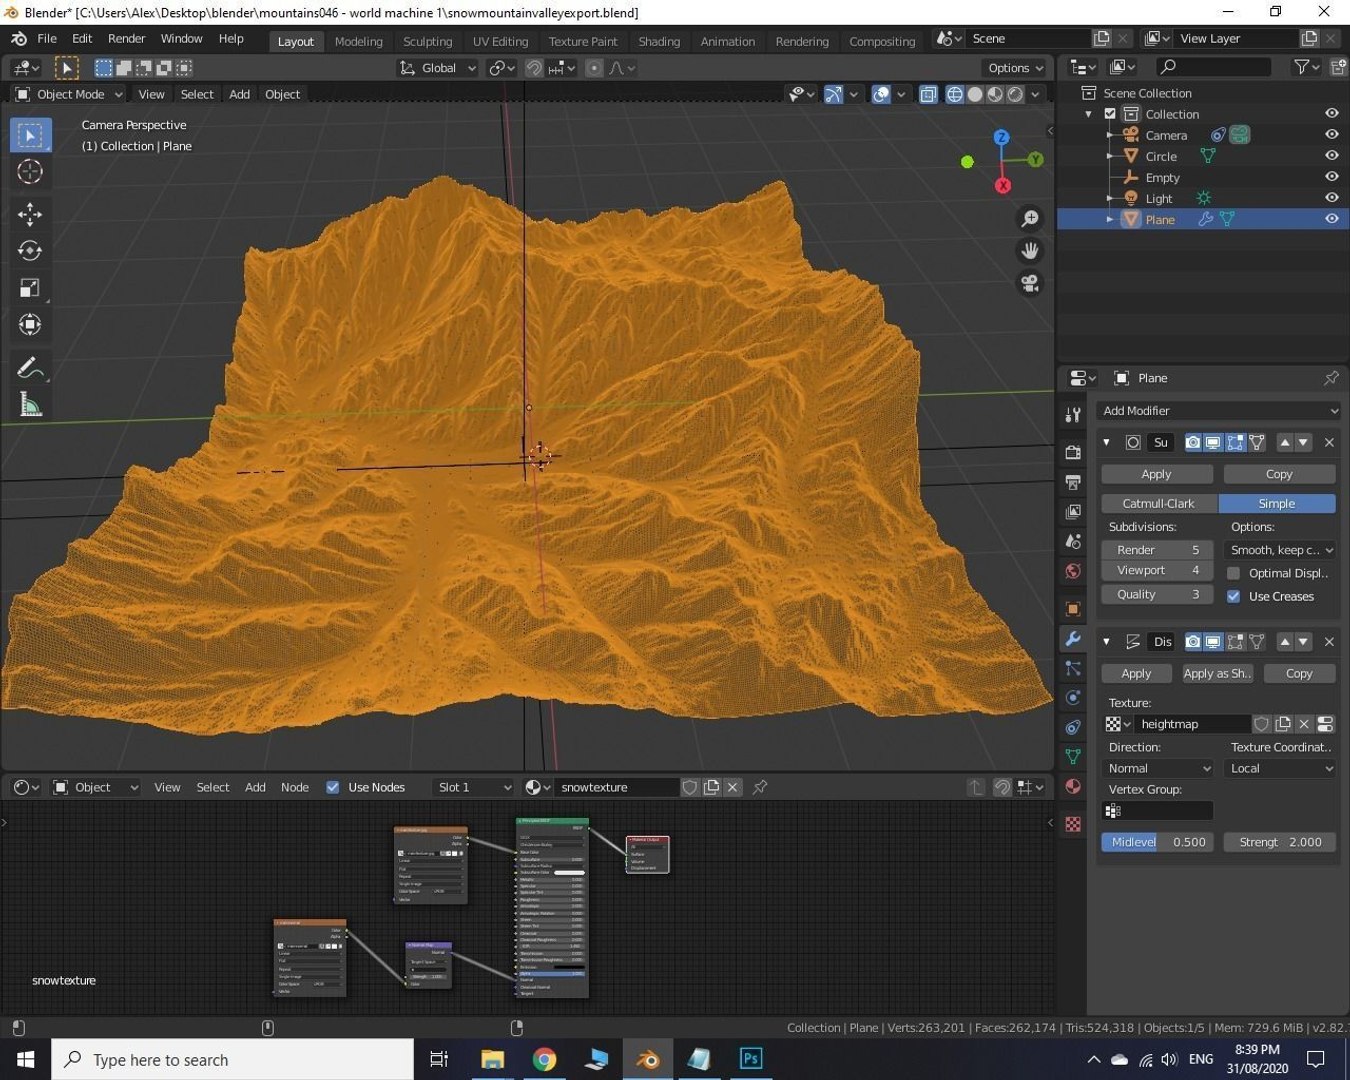Collapse the Subdivision modifier panel
The height and width of the screenshot is (1080, 1350).
click(x=1107, y=442)
